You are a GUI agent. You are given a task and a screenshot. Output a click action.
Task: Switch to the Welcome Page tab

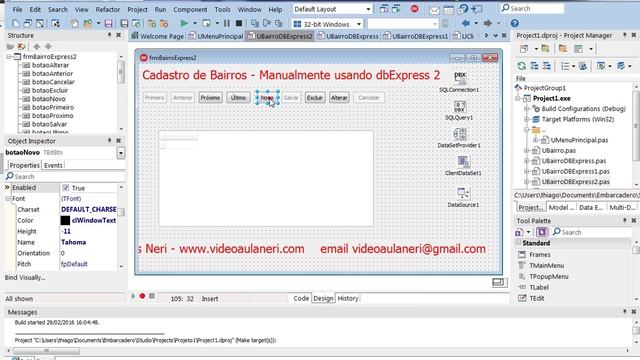tap(158, 36)
